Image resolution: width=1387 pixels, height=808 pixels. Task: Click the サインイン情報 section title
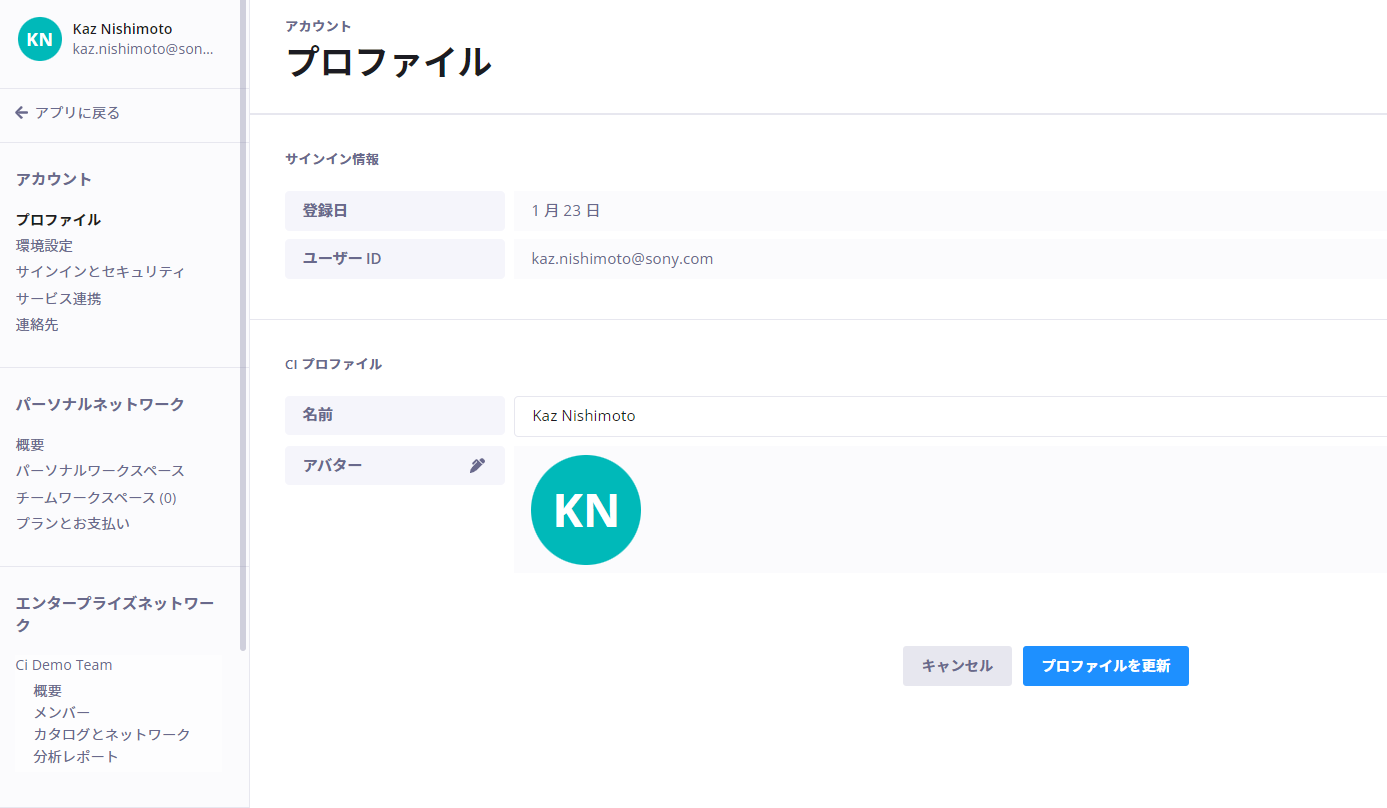[x=332, y=159]
